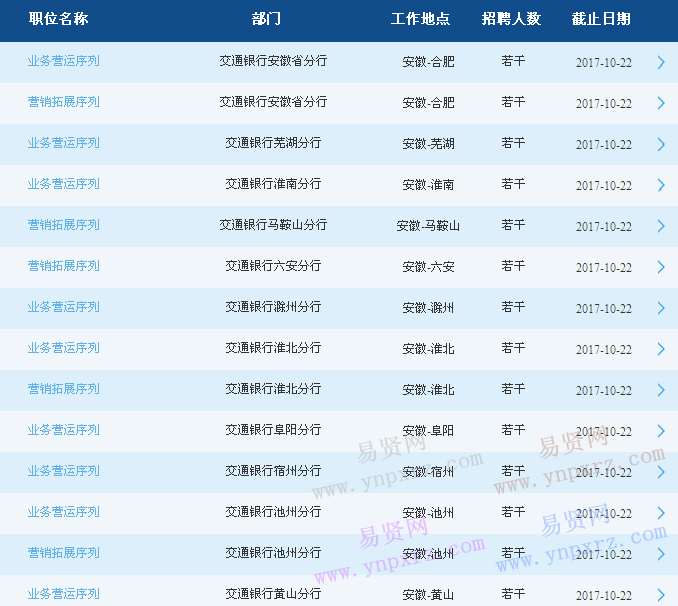
Task: Select department text 交通银行六安分行
Action: click(273, 266)
